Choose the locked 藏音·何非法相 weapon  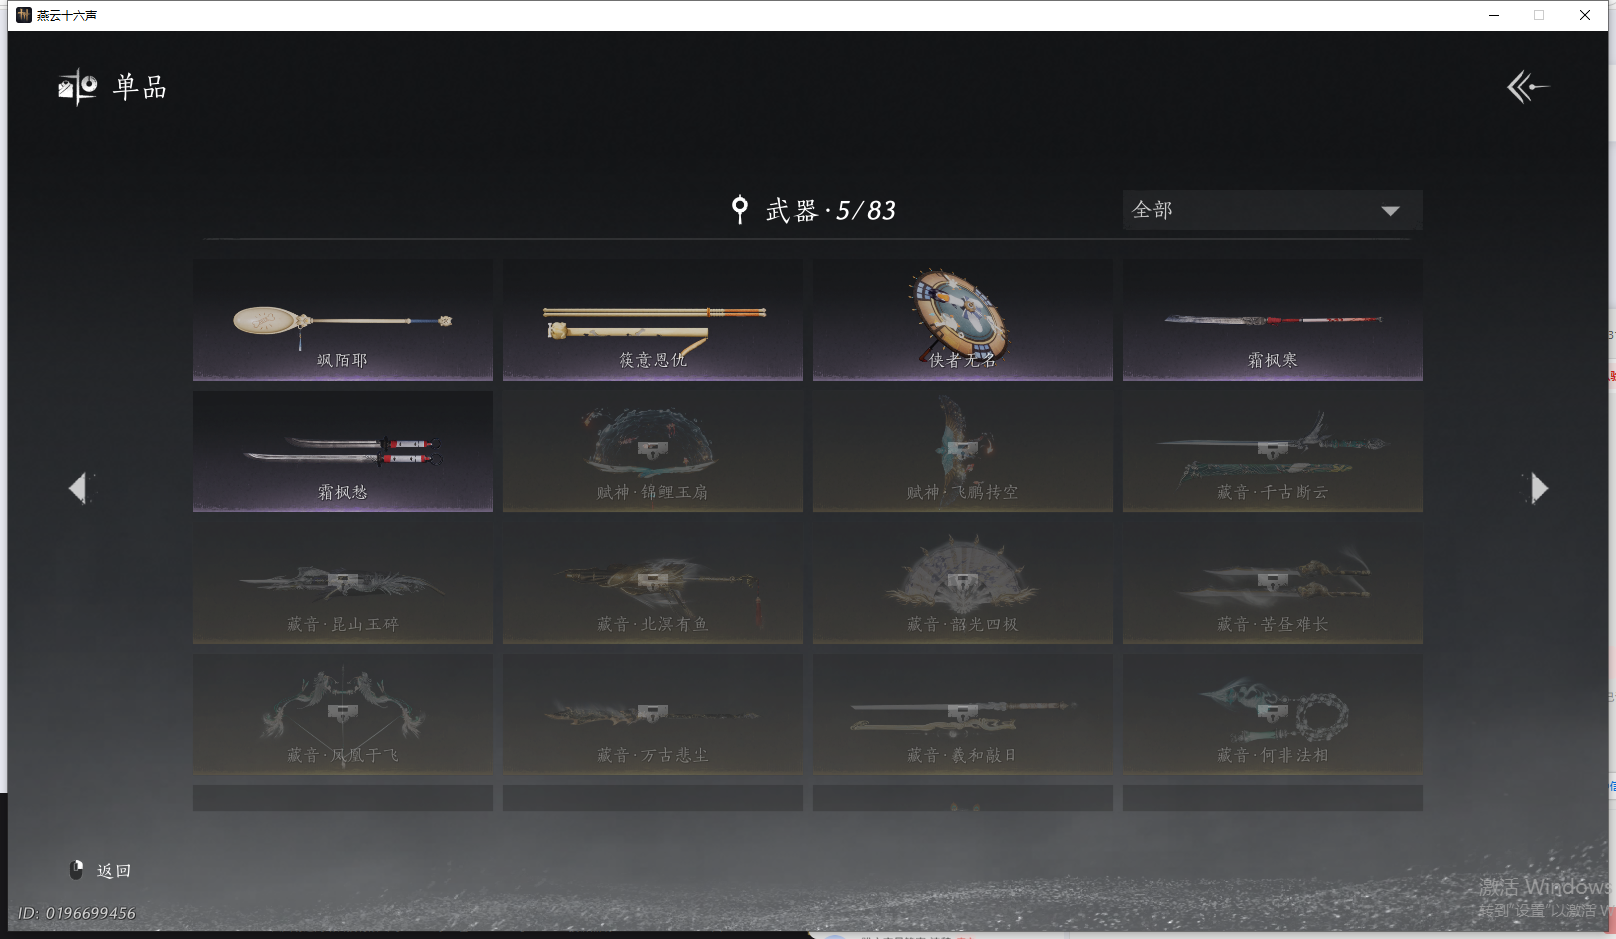click(1273, 715)
